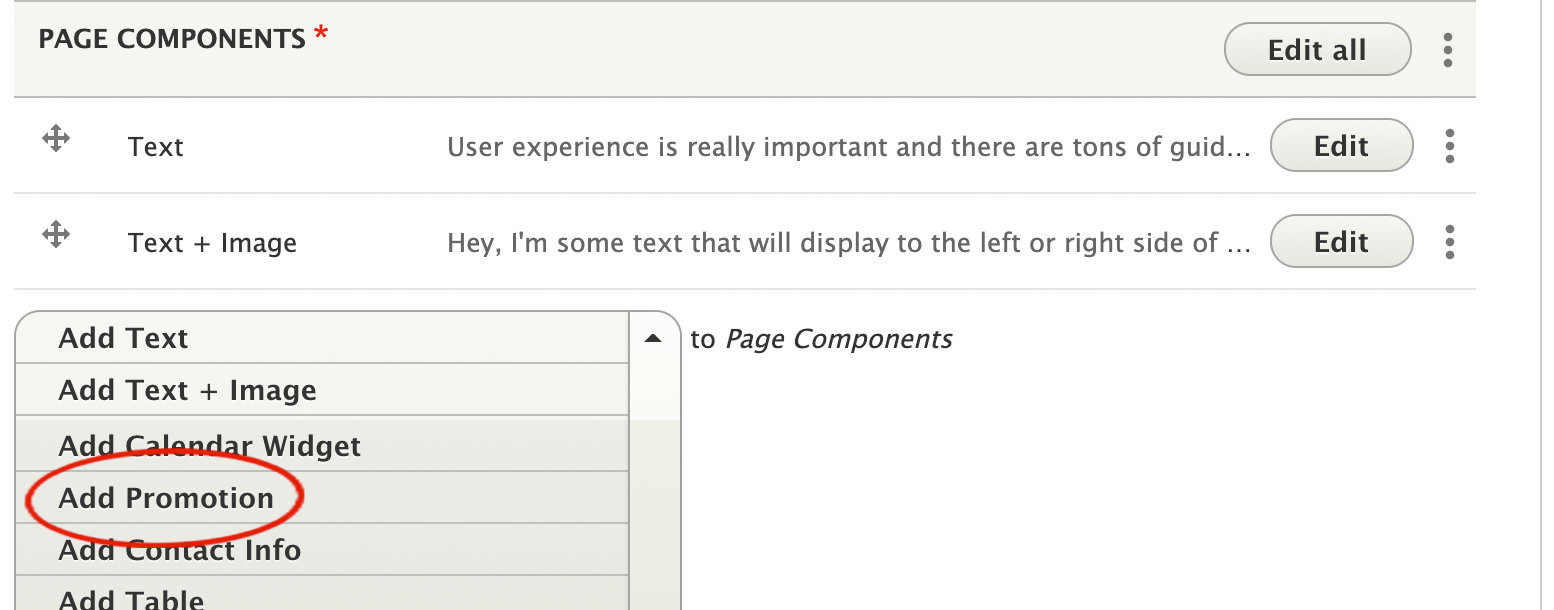Collapse the add-component dropdown arrow
1554x610 pixels.
point(654,339)
